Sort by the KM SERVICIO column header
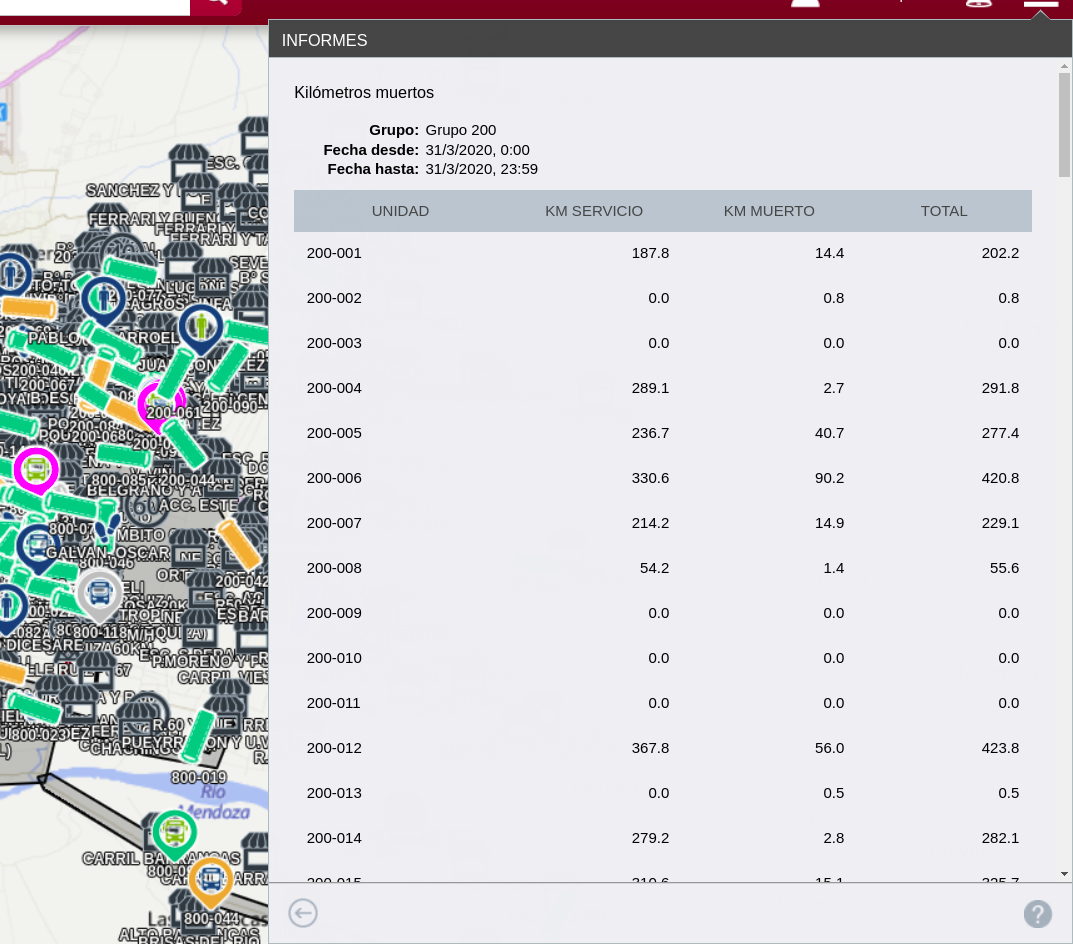This screenshot has height=944, width=1073. tap(593, 211)
